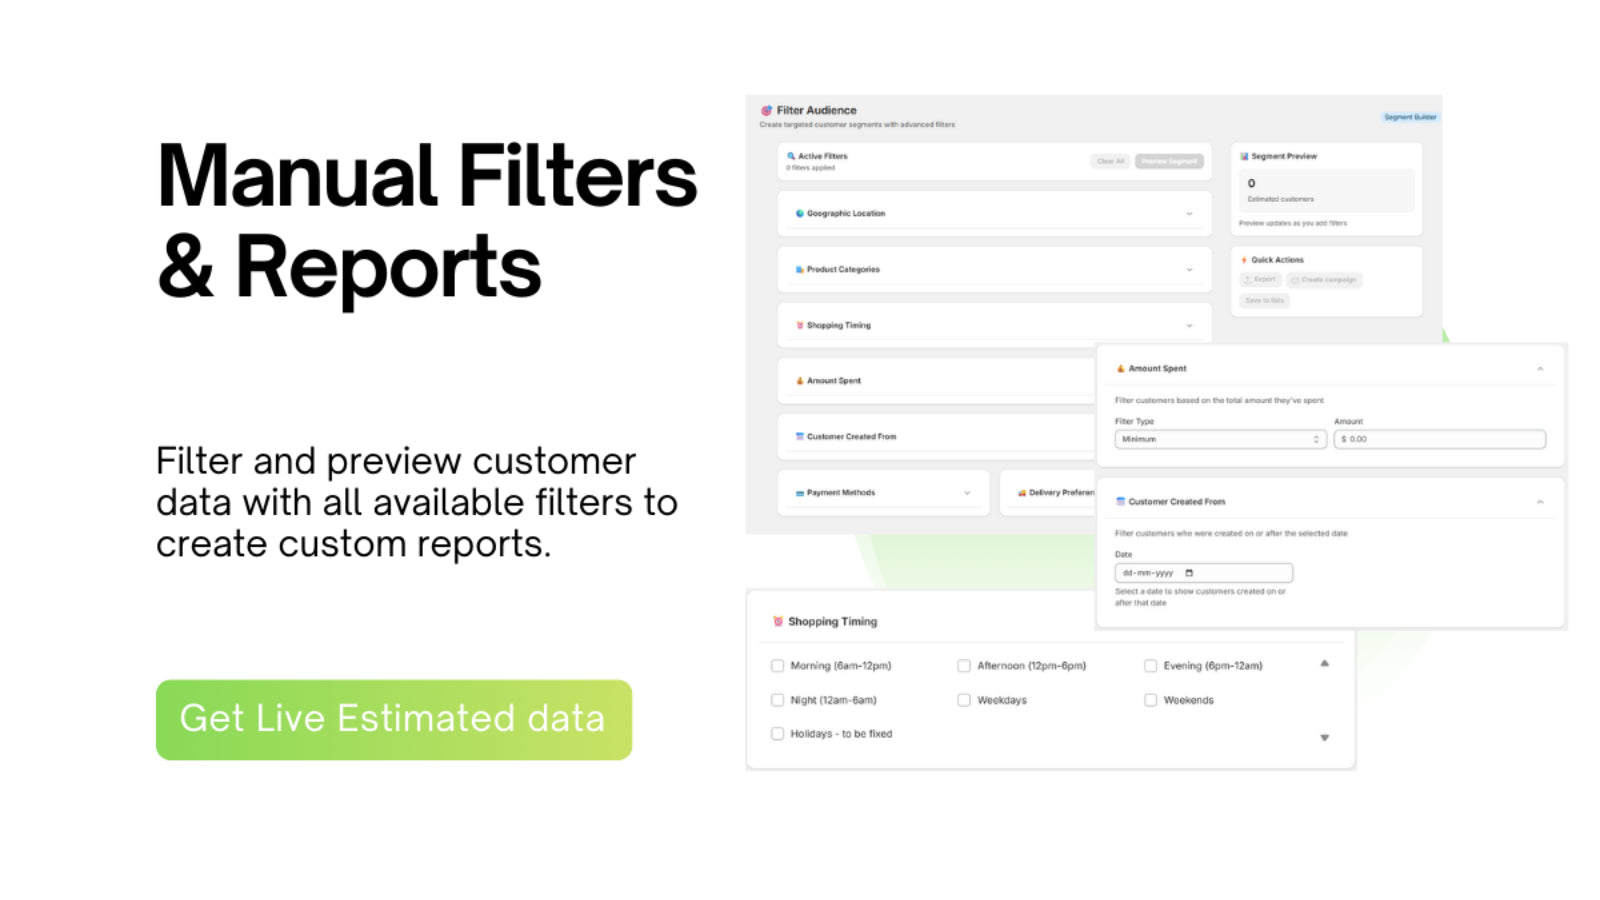Check the Morning (6am-12pm) option
This screenshot has height=900, width=1600.
(x=777, y=665)
